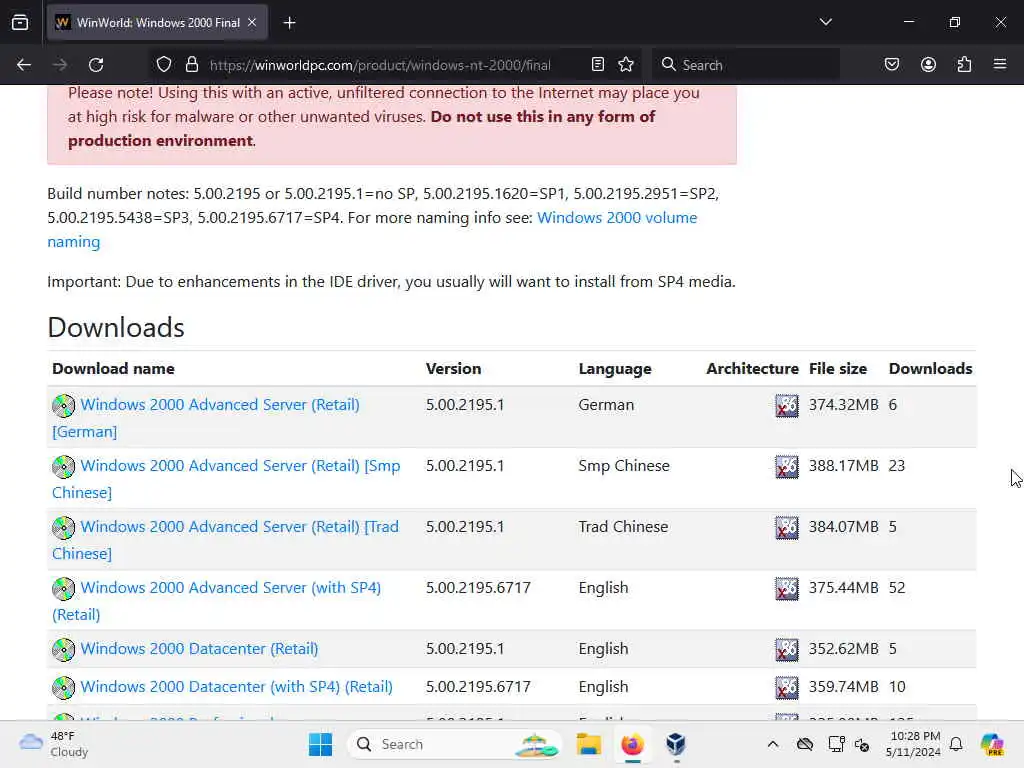Click x86 architecture icon in Smp Chinese row
This screenshot has width=1024, height=768.
point(786,466)
